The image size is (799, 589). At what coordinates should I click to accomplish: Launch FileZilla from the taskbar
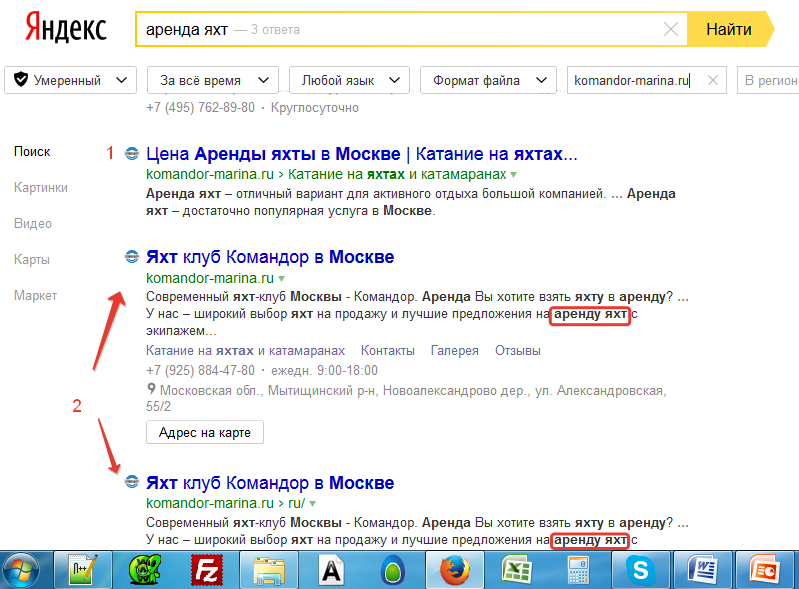pyautogui.click(x=207, y=570)
